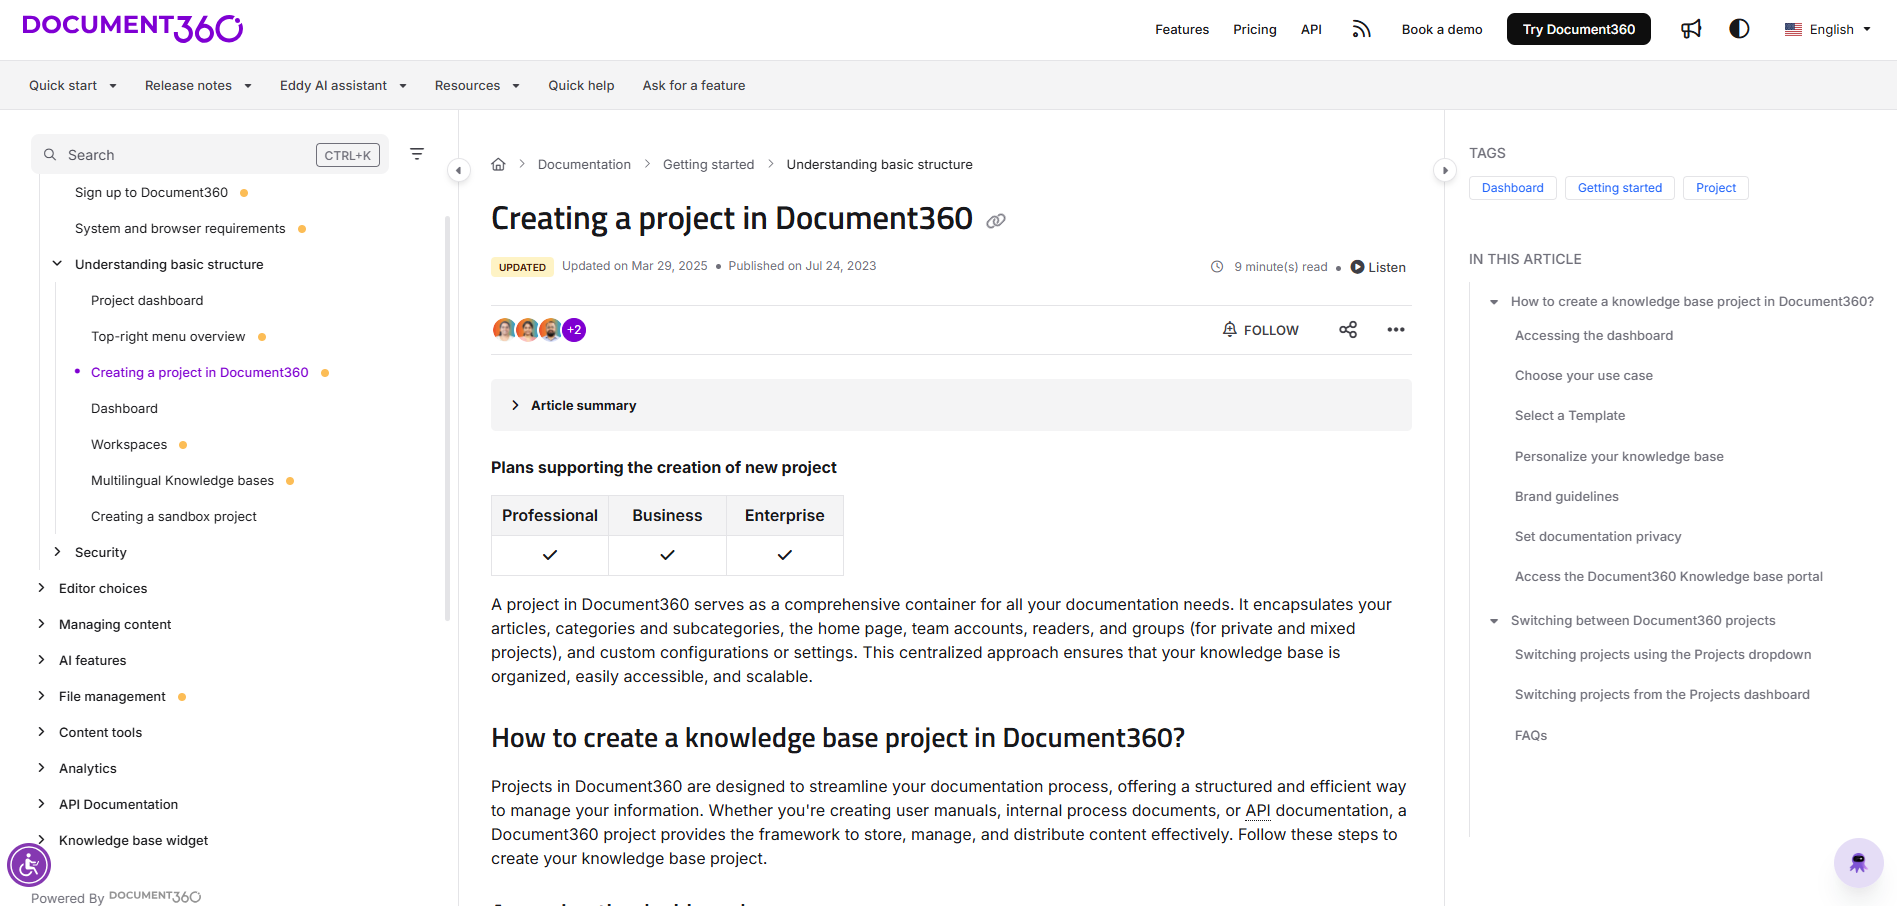The image size is (1897, 906).
Task: Collapse the left sidebar arrow
Action: (458, 170)
